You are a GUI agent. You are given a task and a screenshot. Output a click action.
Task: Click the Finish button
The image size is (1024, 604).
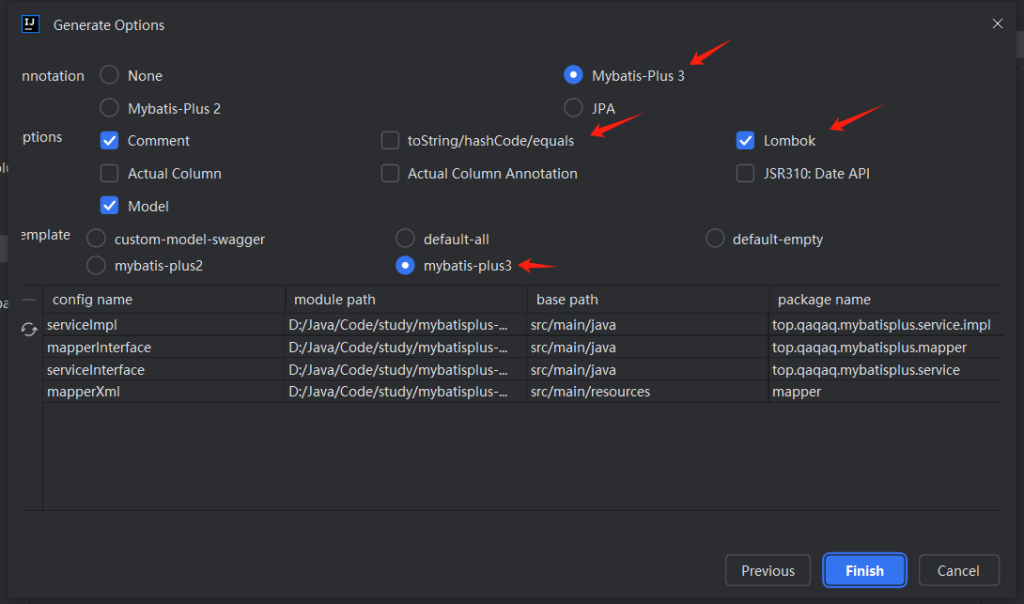click(x=864, y=571)
